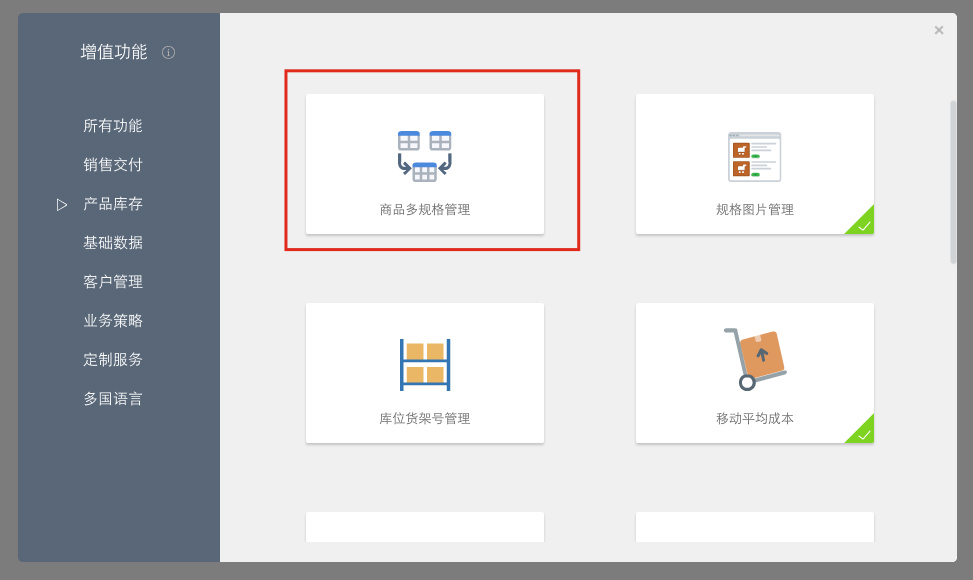Click the 增值功能 panel title

point(114,52)
